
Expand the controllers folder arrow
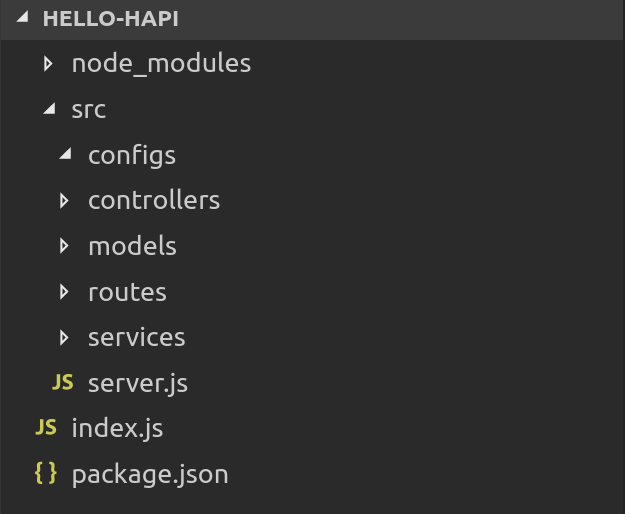(65, 200)
